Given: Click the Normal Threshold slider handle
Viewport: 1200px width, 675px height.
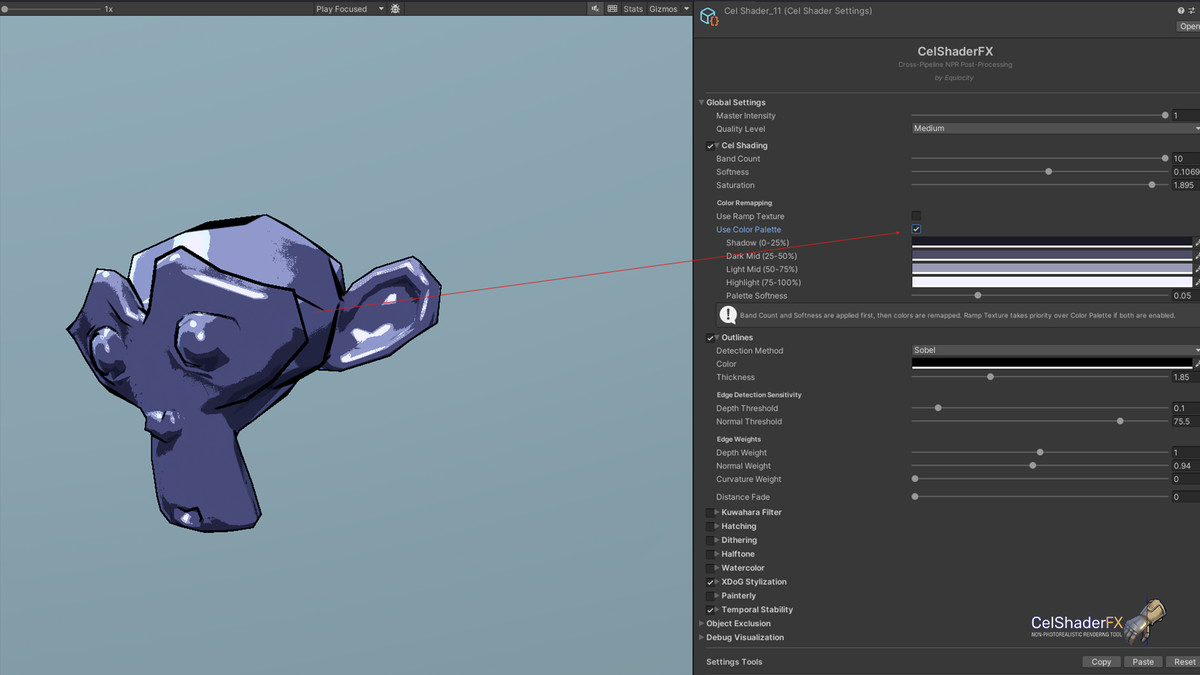Looking at the screenshot, I should click(1120, 422).
